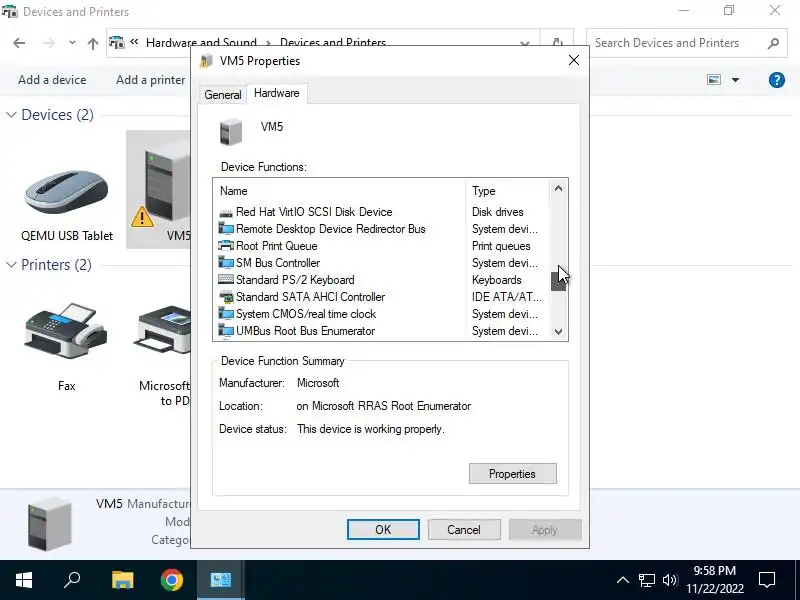Click the device list scrollbar thumb
Screen dimensions: 800x600
558,281
